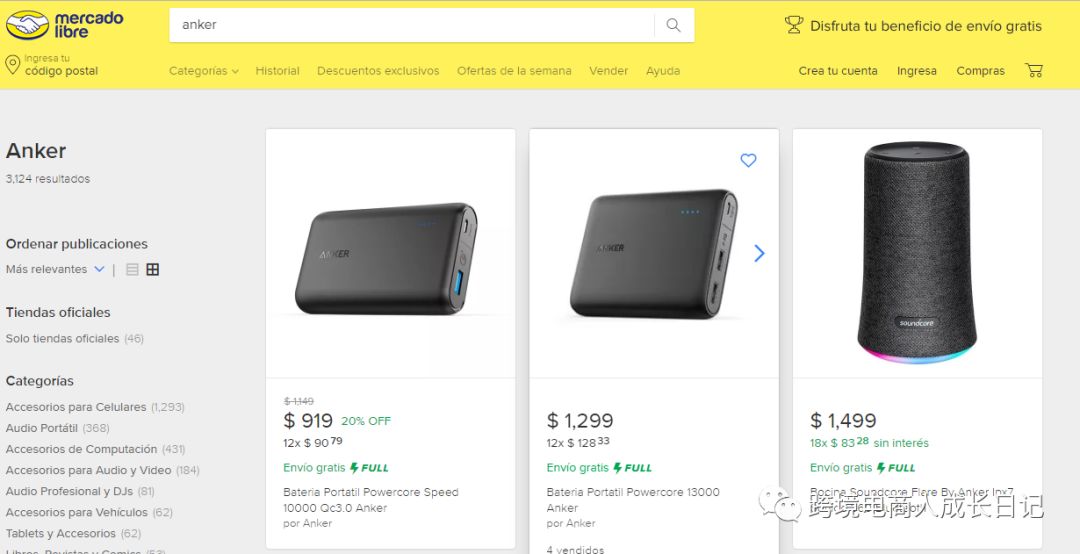Click the trophy free shipping icon
The width and height of the screenshot is (1080, 554).
tap(794, 26)
